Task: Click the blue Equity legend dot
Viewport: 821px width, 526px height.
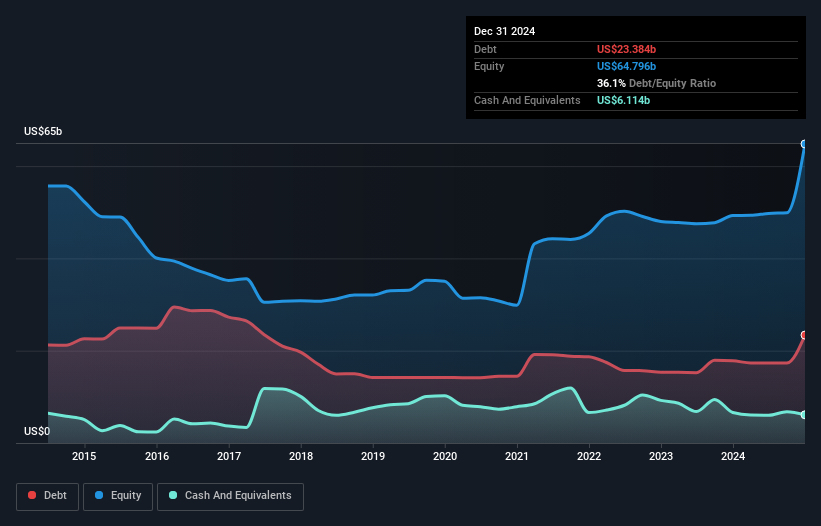Action: tap(99, 495)
